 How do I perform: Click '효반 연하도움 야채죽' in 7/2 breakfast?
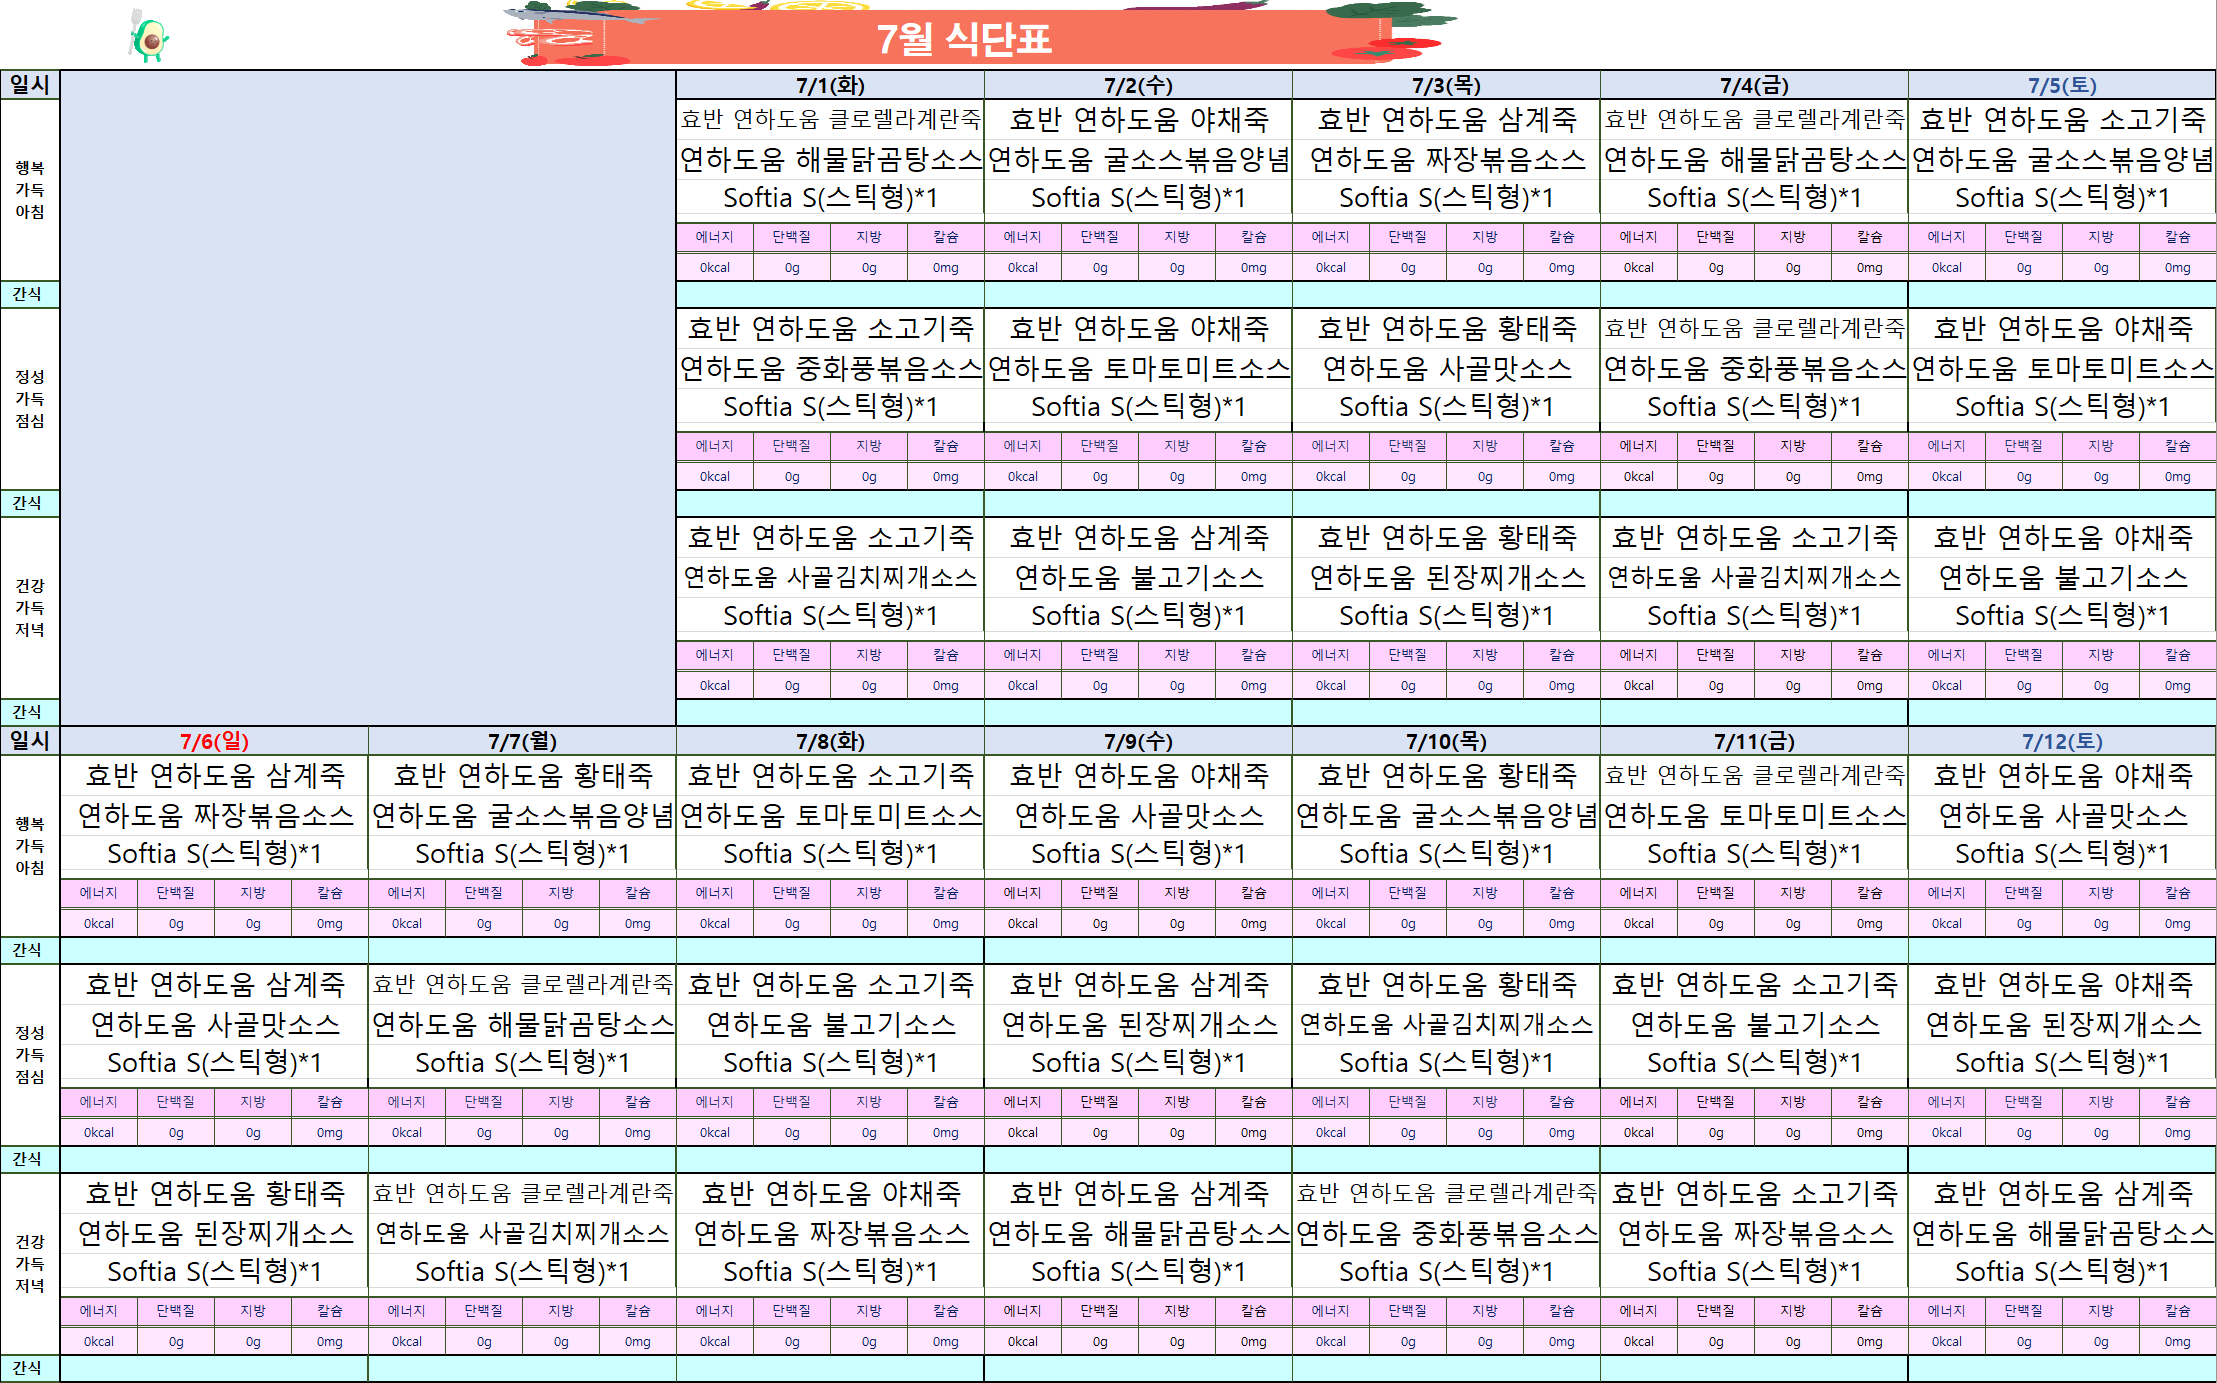point(1138,120)
